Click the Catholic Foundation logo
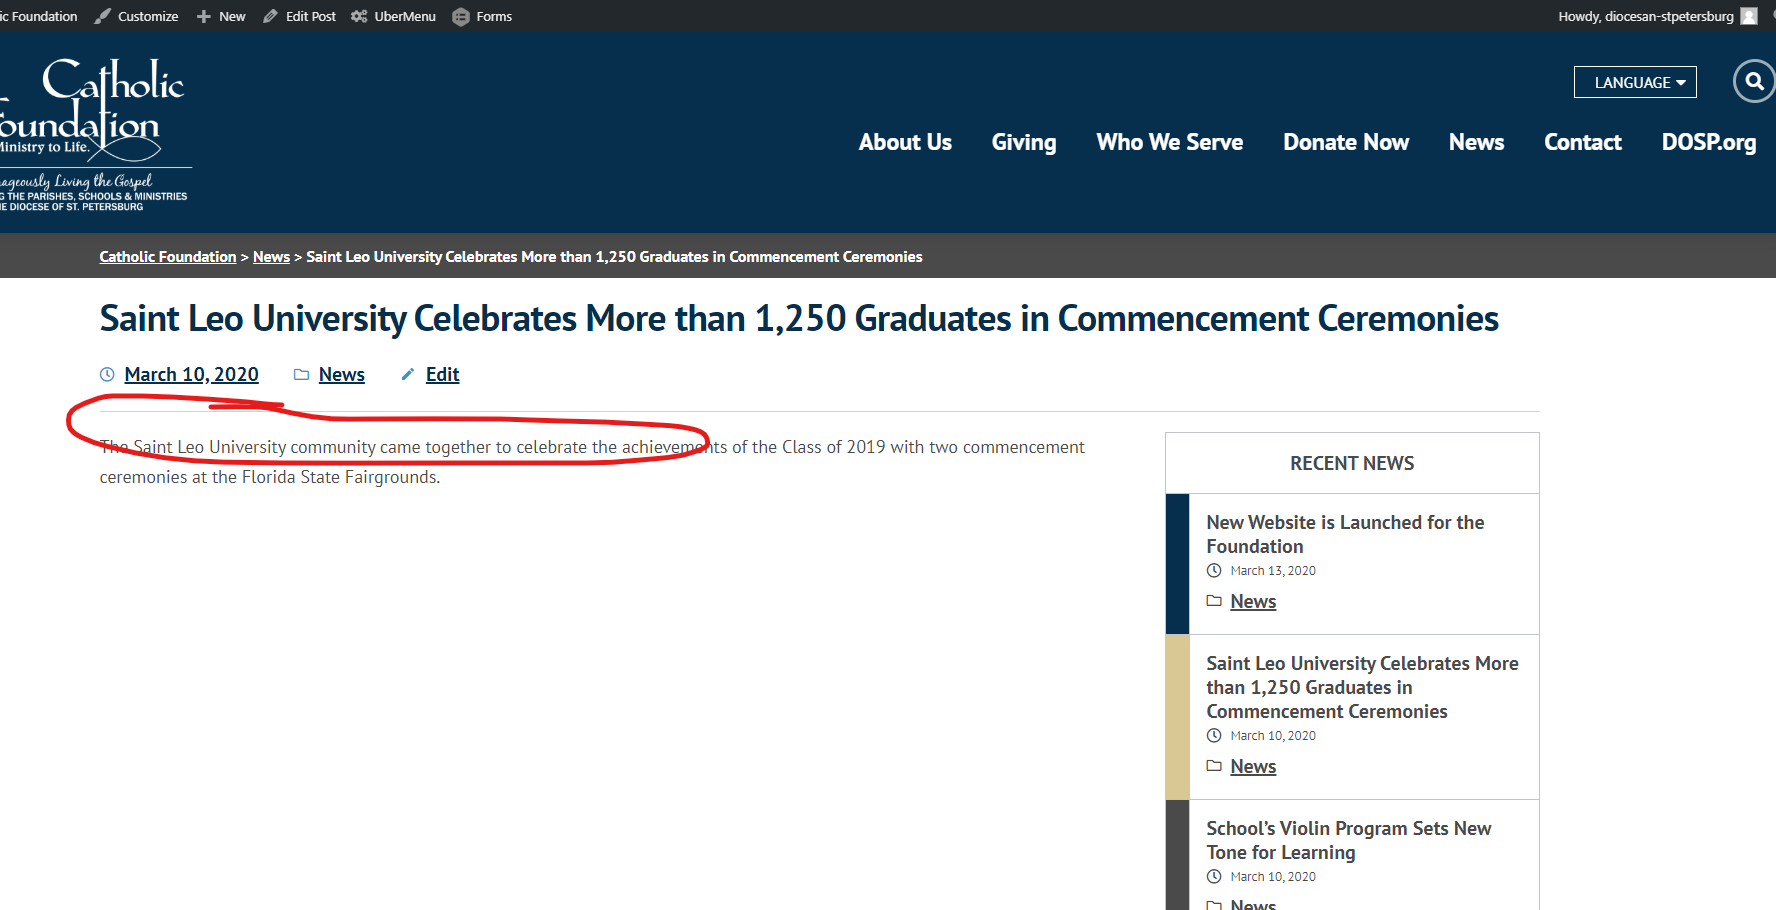This screenshot has height=910, width=1776. pos(95,130)
